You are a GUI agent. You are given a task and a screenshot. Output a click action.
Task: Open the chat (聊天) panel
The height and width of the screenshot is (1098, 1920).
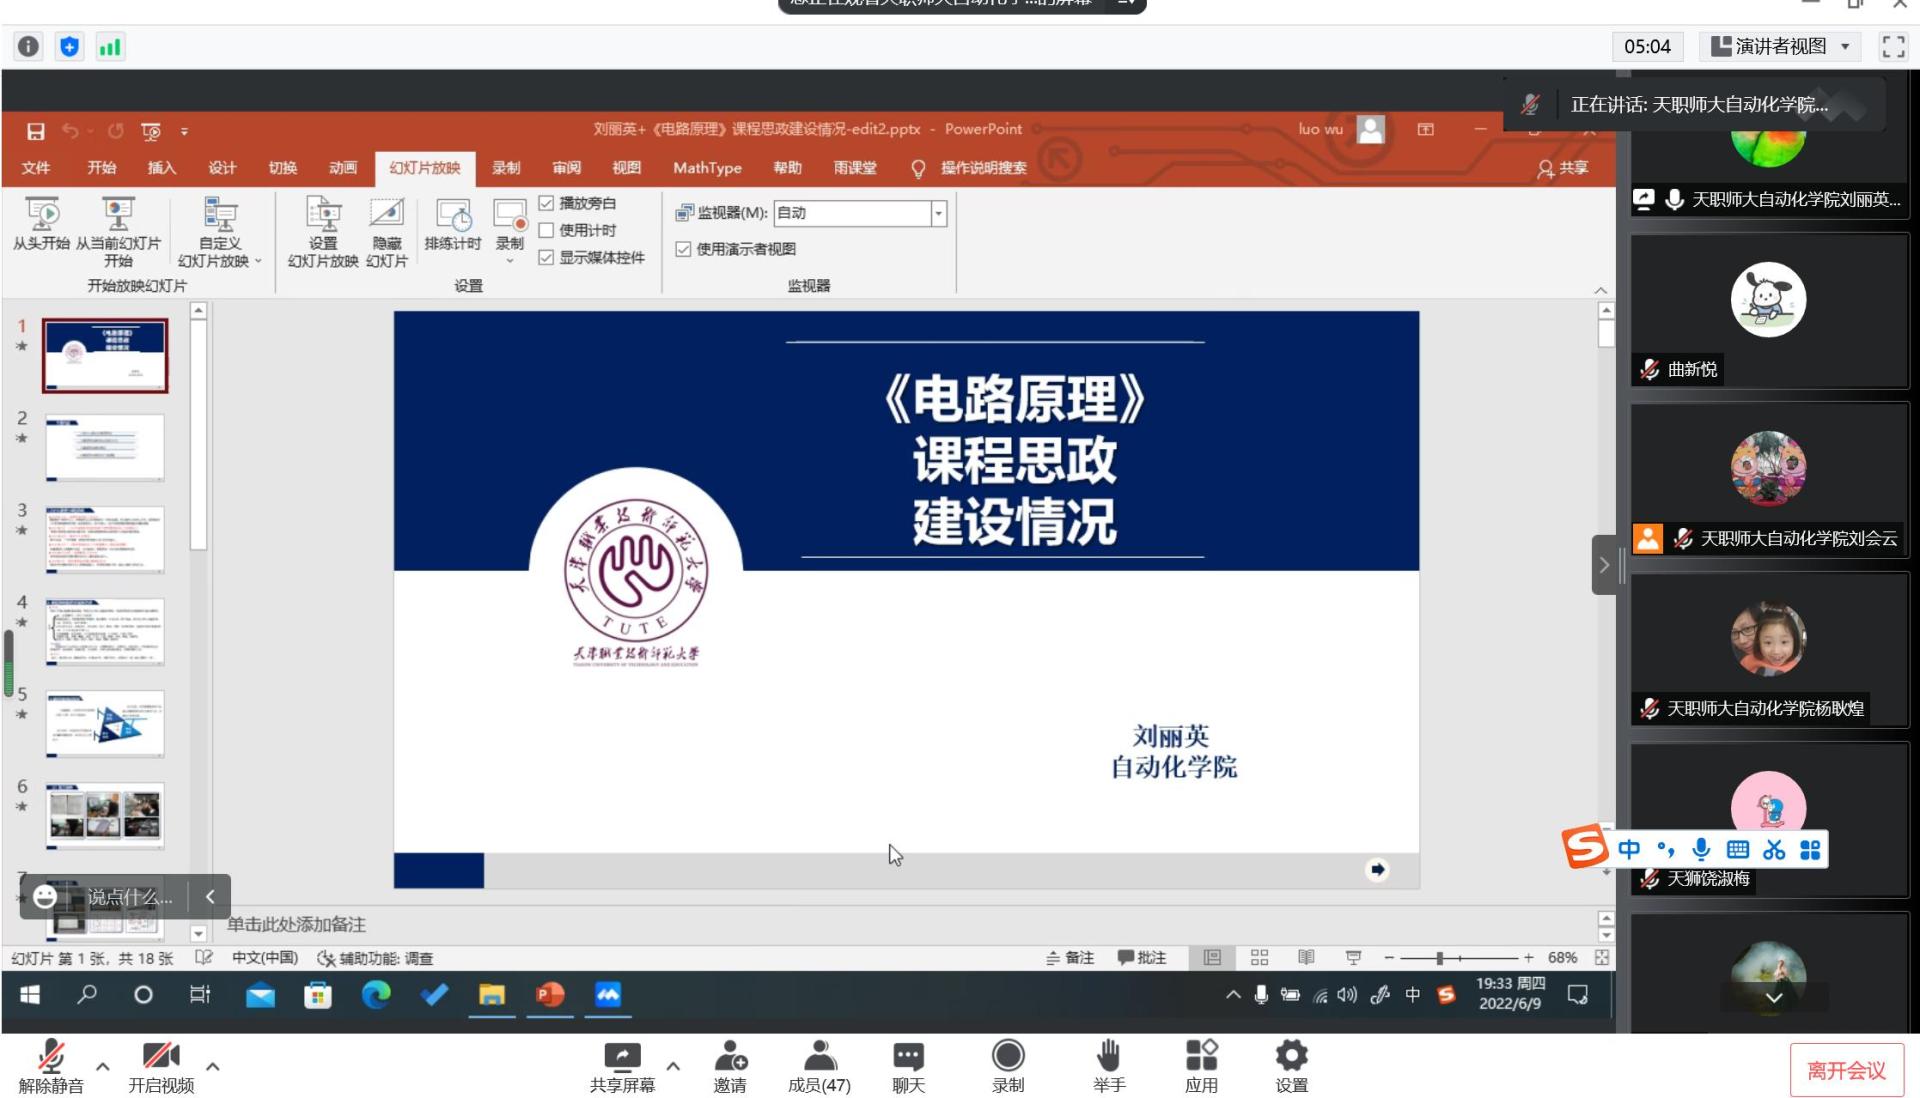click(908, 1056)
